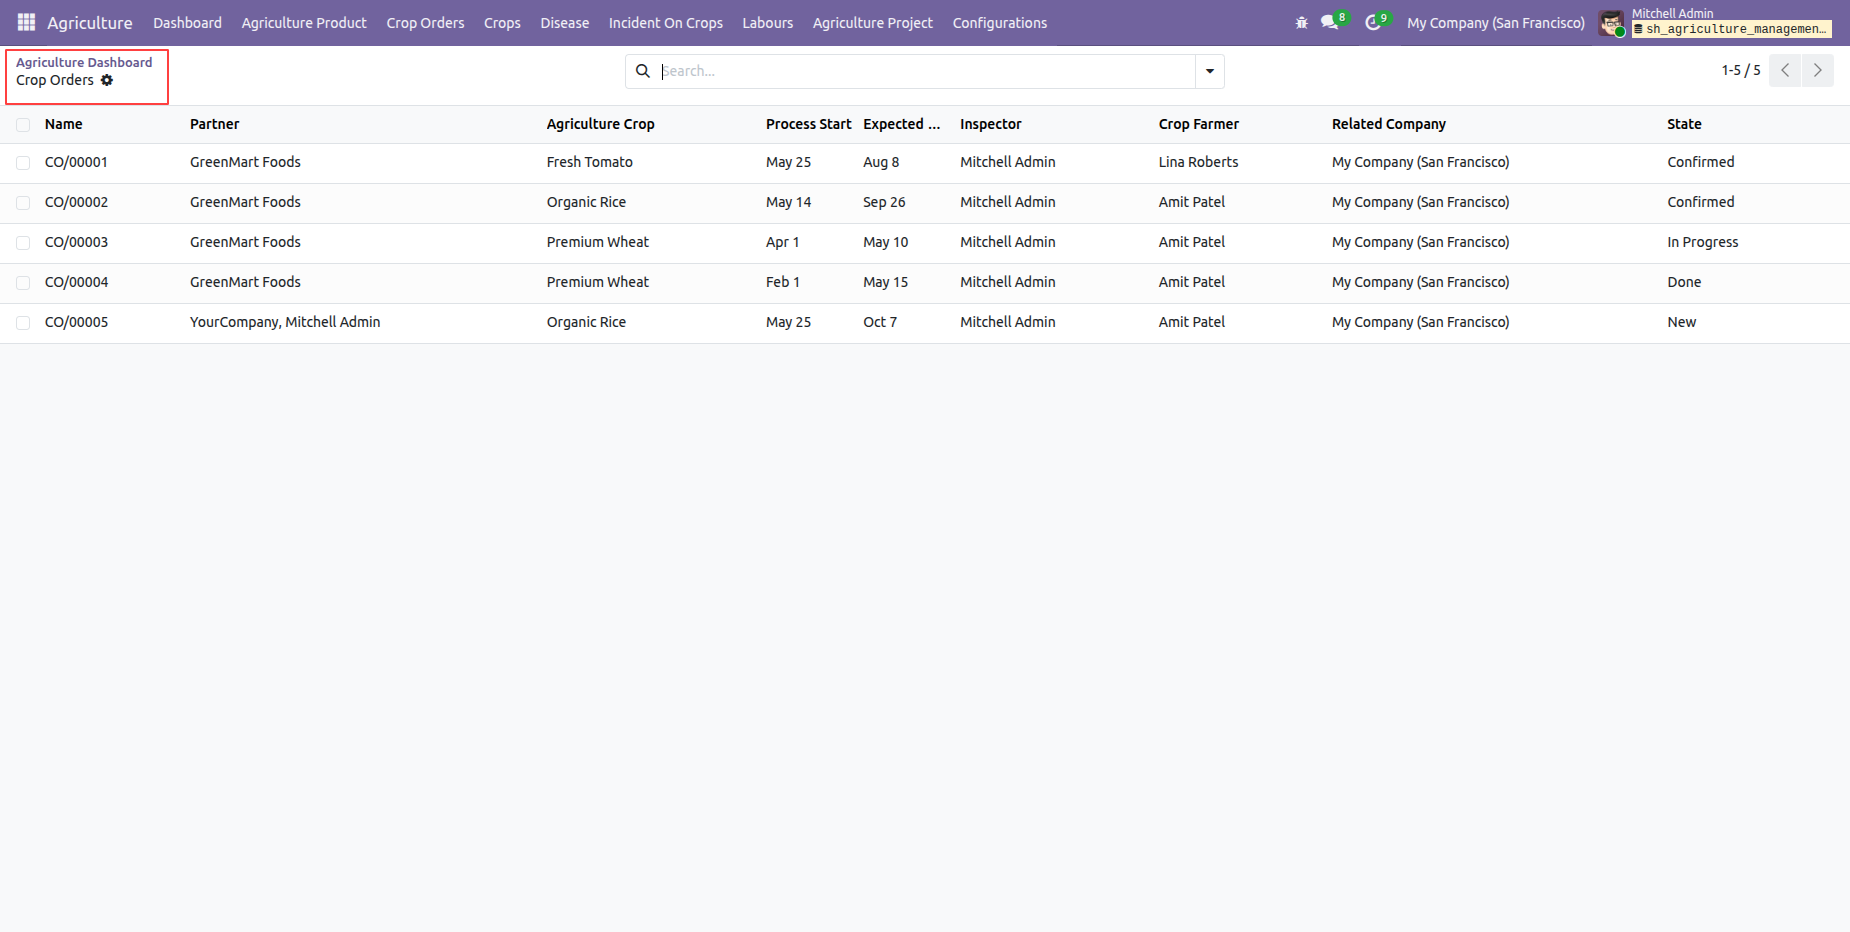This screenshot has height=932, width=1850.
Task: Click the YourCompany, Mitchell Admin partner cell
Action: tap(285, 322)
